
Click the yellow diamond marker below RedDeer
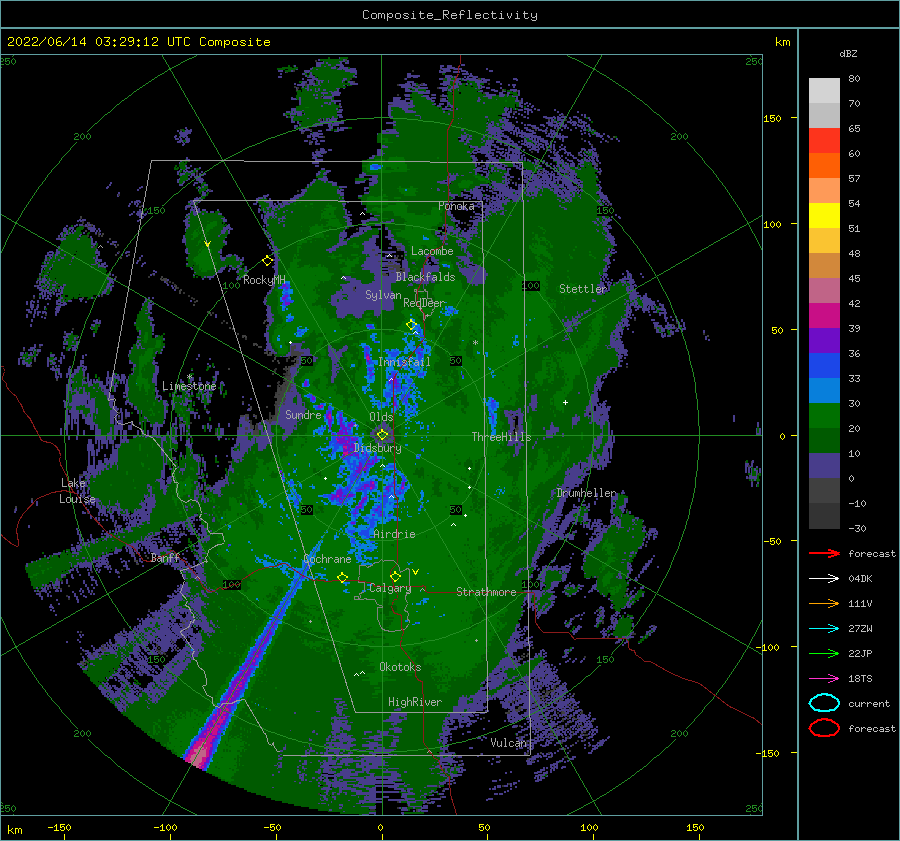[x=411, y=325]
